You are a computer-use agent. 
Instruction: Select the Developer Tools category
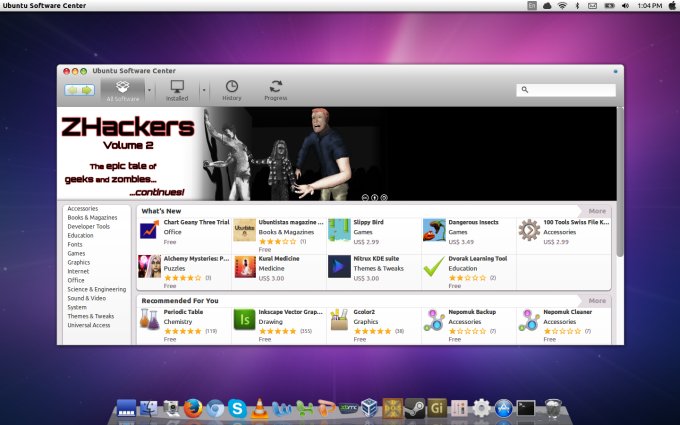pyautogui.click(x=88, y=226)
